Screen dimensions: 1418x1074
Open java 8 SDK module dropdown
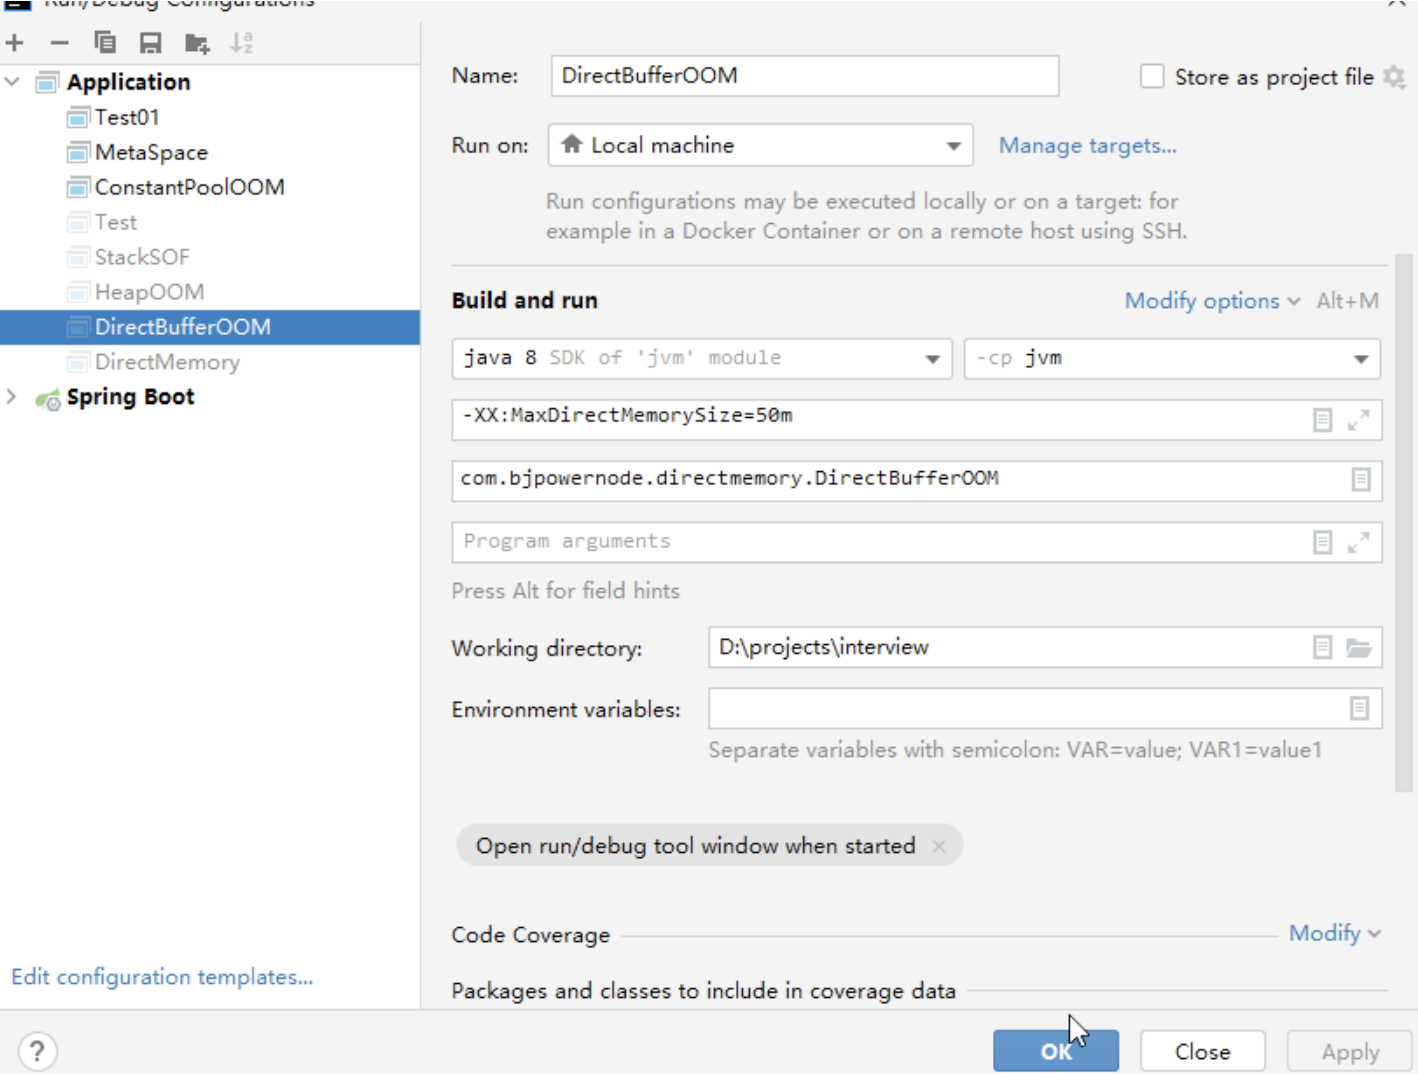coord(702,358)
